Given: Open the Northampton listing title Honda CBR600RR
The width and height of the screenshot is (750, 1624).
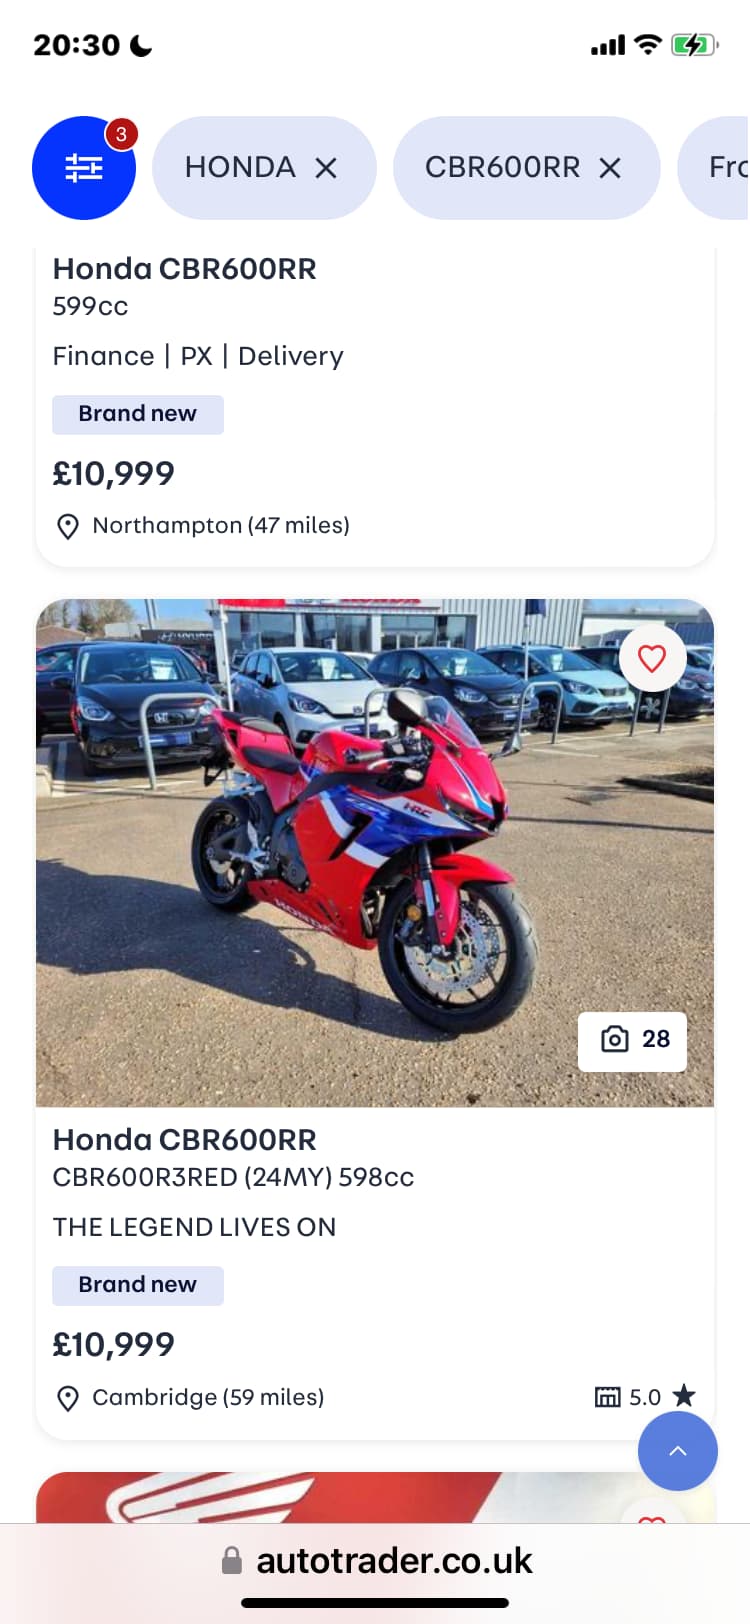Looking at the screenshot, I should click(185, 269).
